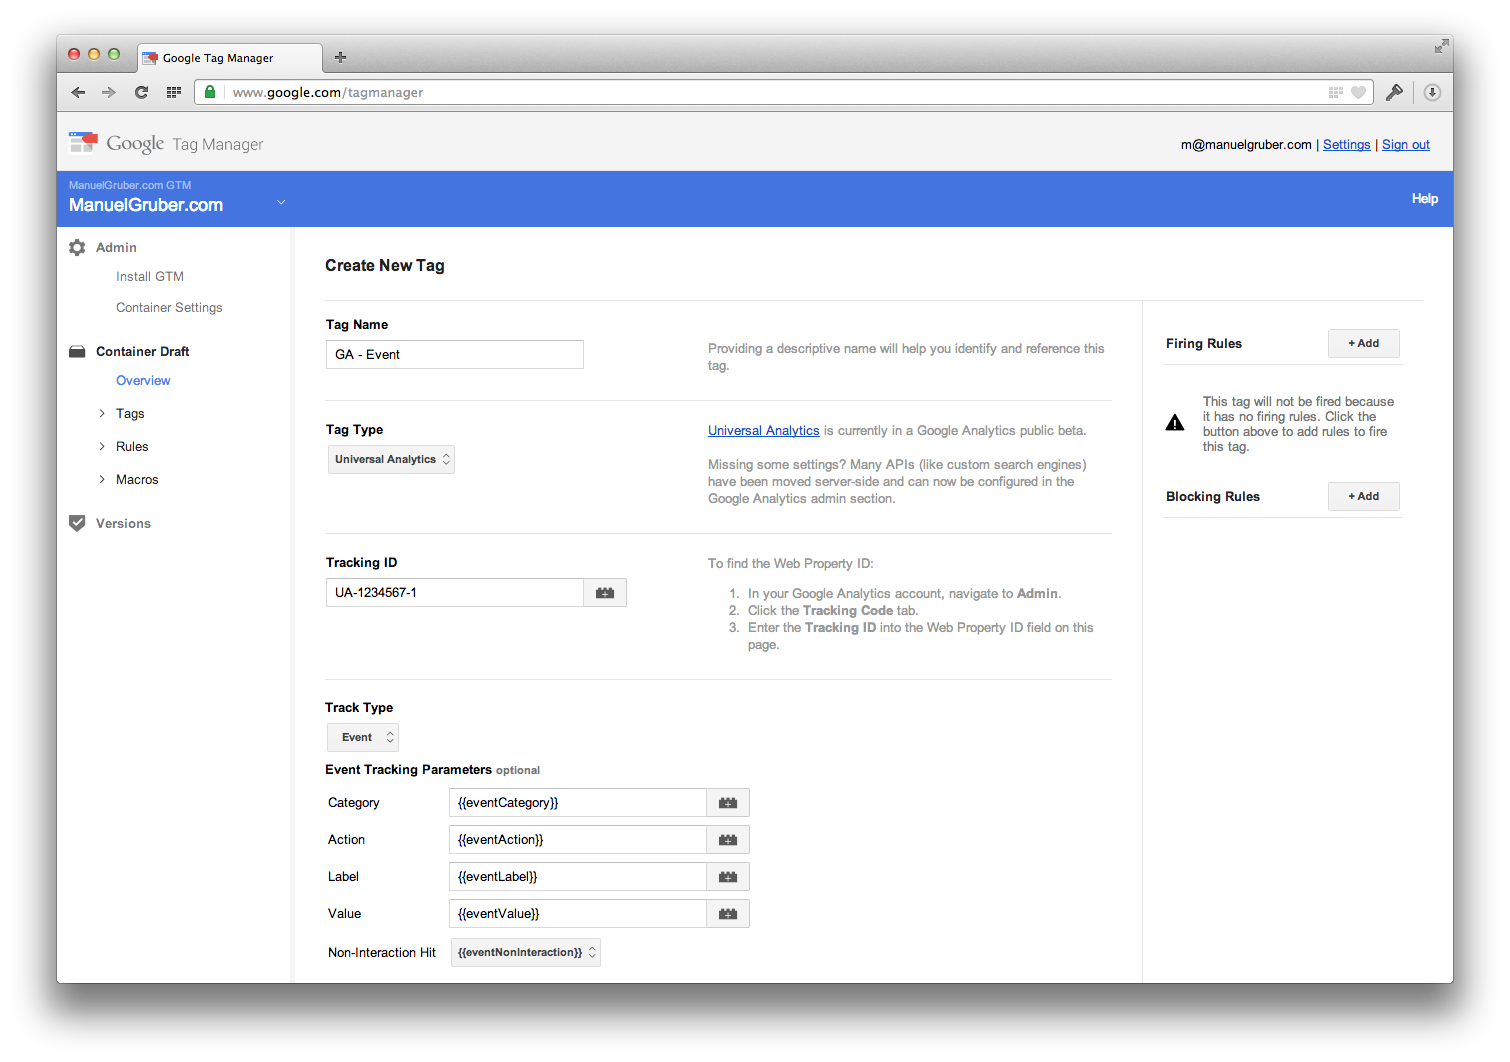Click the Admin gear icon
The image size is (1510, 1062).
point(77,247)
